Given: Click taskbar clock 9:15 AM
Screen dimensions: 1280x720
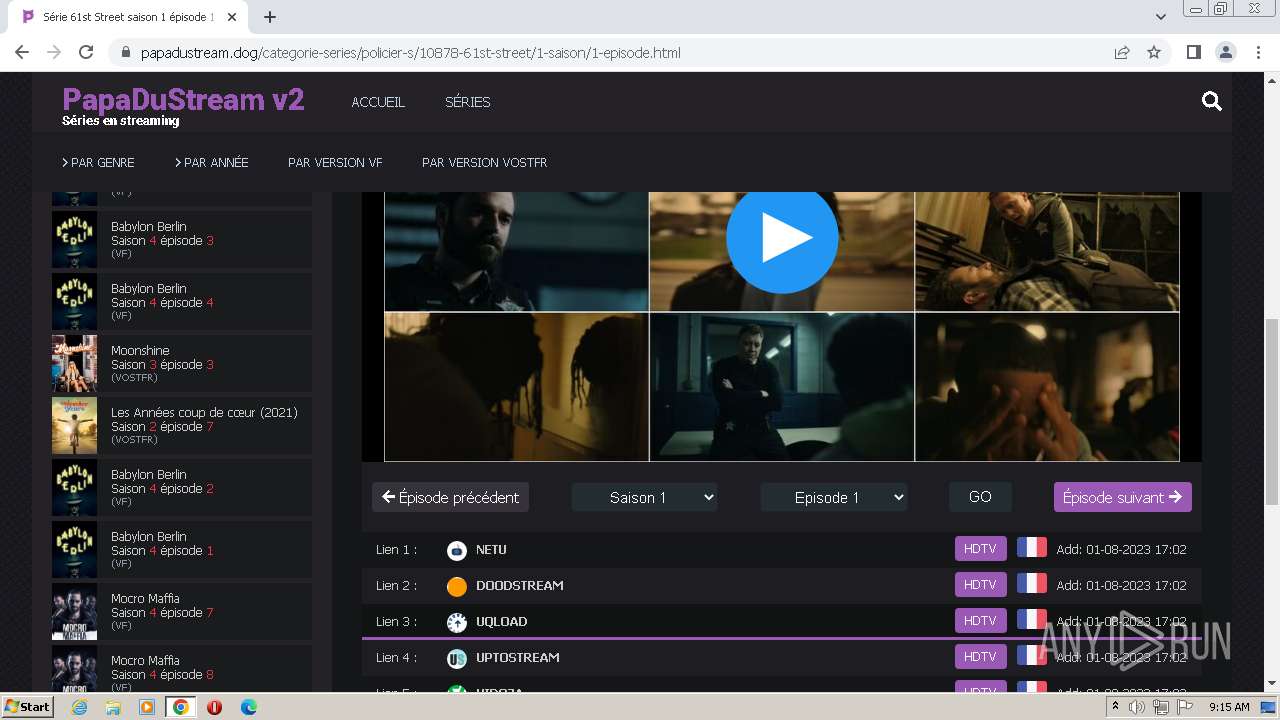Looking at the screenshot, I should pyautogui.click(x=1229, y=707).
